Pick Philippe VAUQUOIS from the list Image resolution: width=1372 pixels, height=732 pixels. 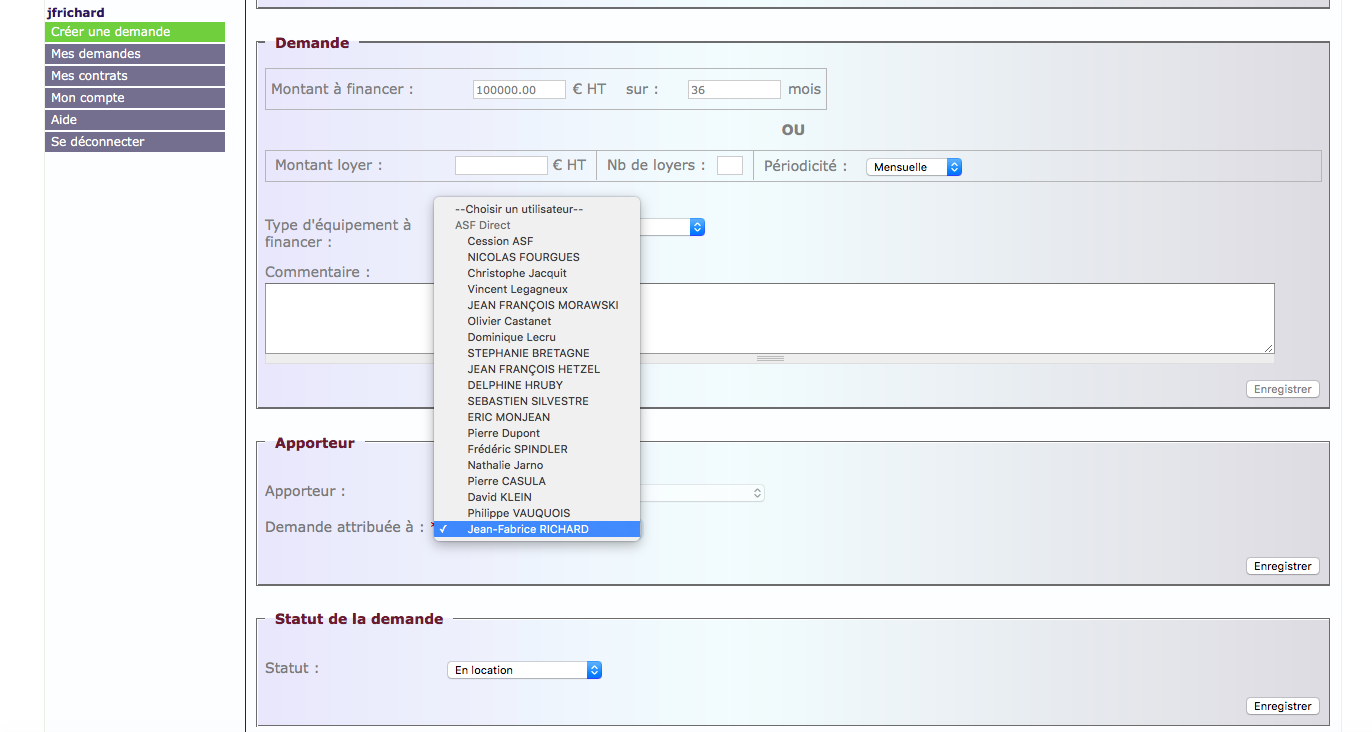tap(518, 513)
